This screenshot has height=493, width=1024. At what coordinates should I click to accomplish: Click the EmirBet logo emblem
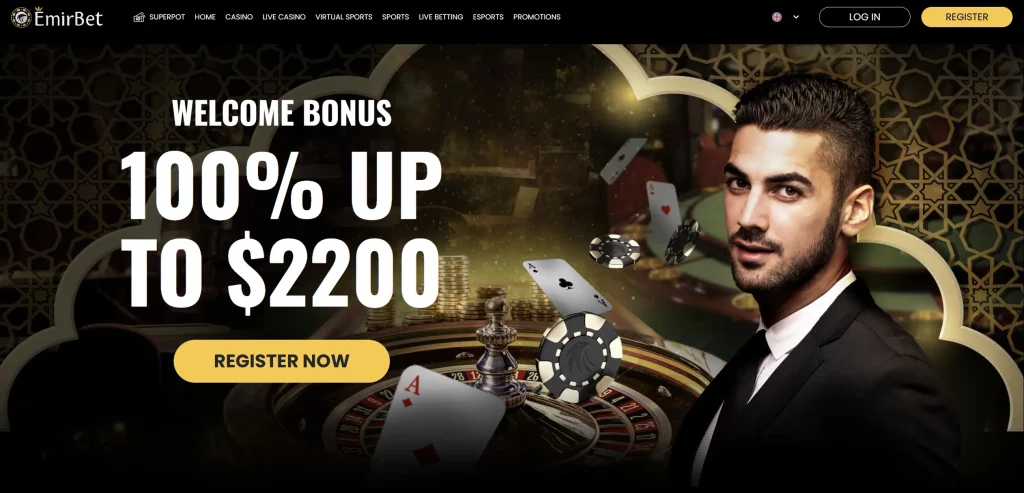21,17
